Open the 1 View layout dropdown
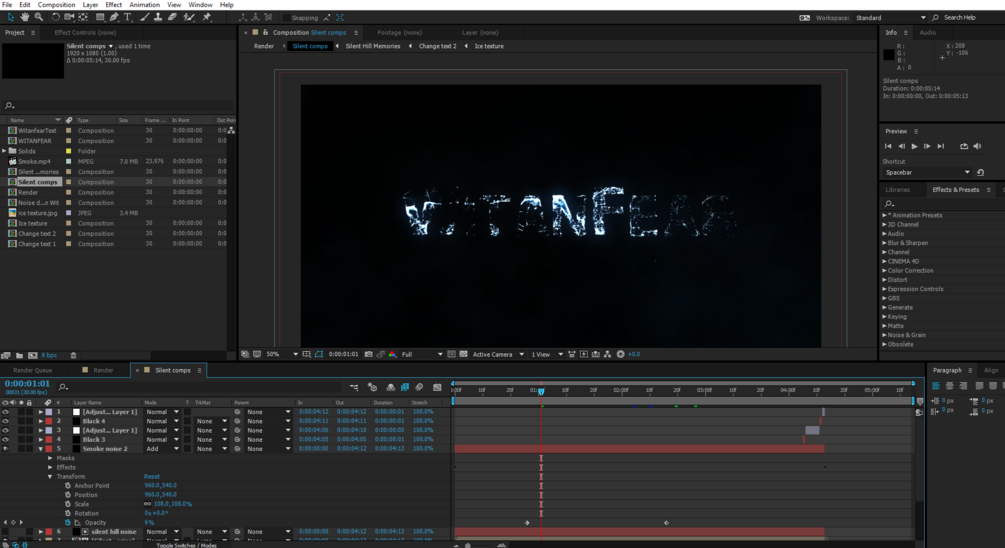 547,354
